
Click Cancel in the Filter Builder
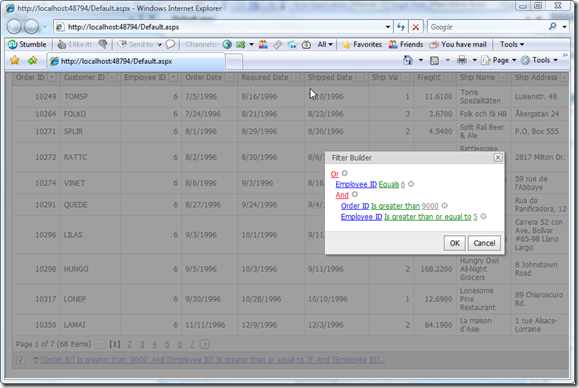(x=484, y=243)
